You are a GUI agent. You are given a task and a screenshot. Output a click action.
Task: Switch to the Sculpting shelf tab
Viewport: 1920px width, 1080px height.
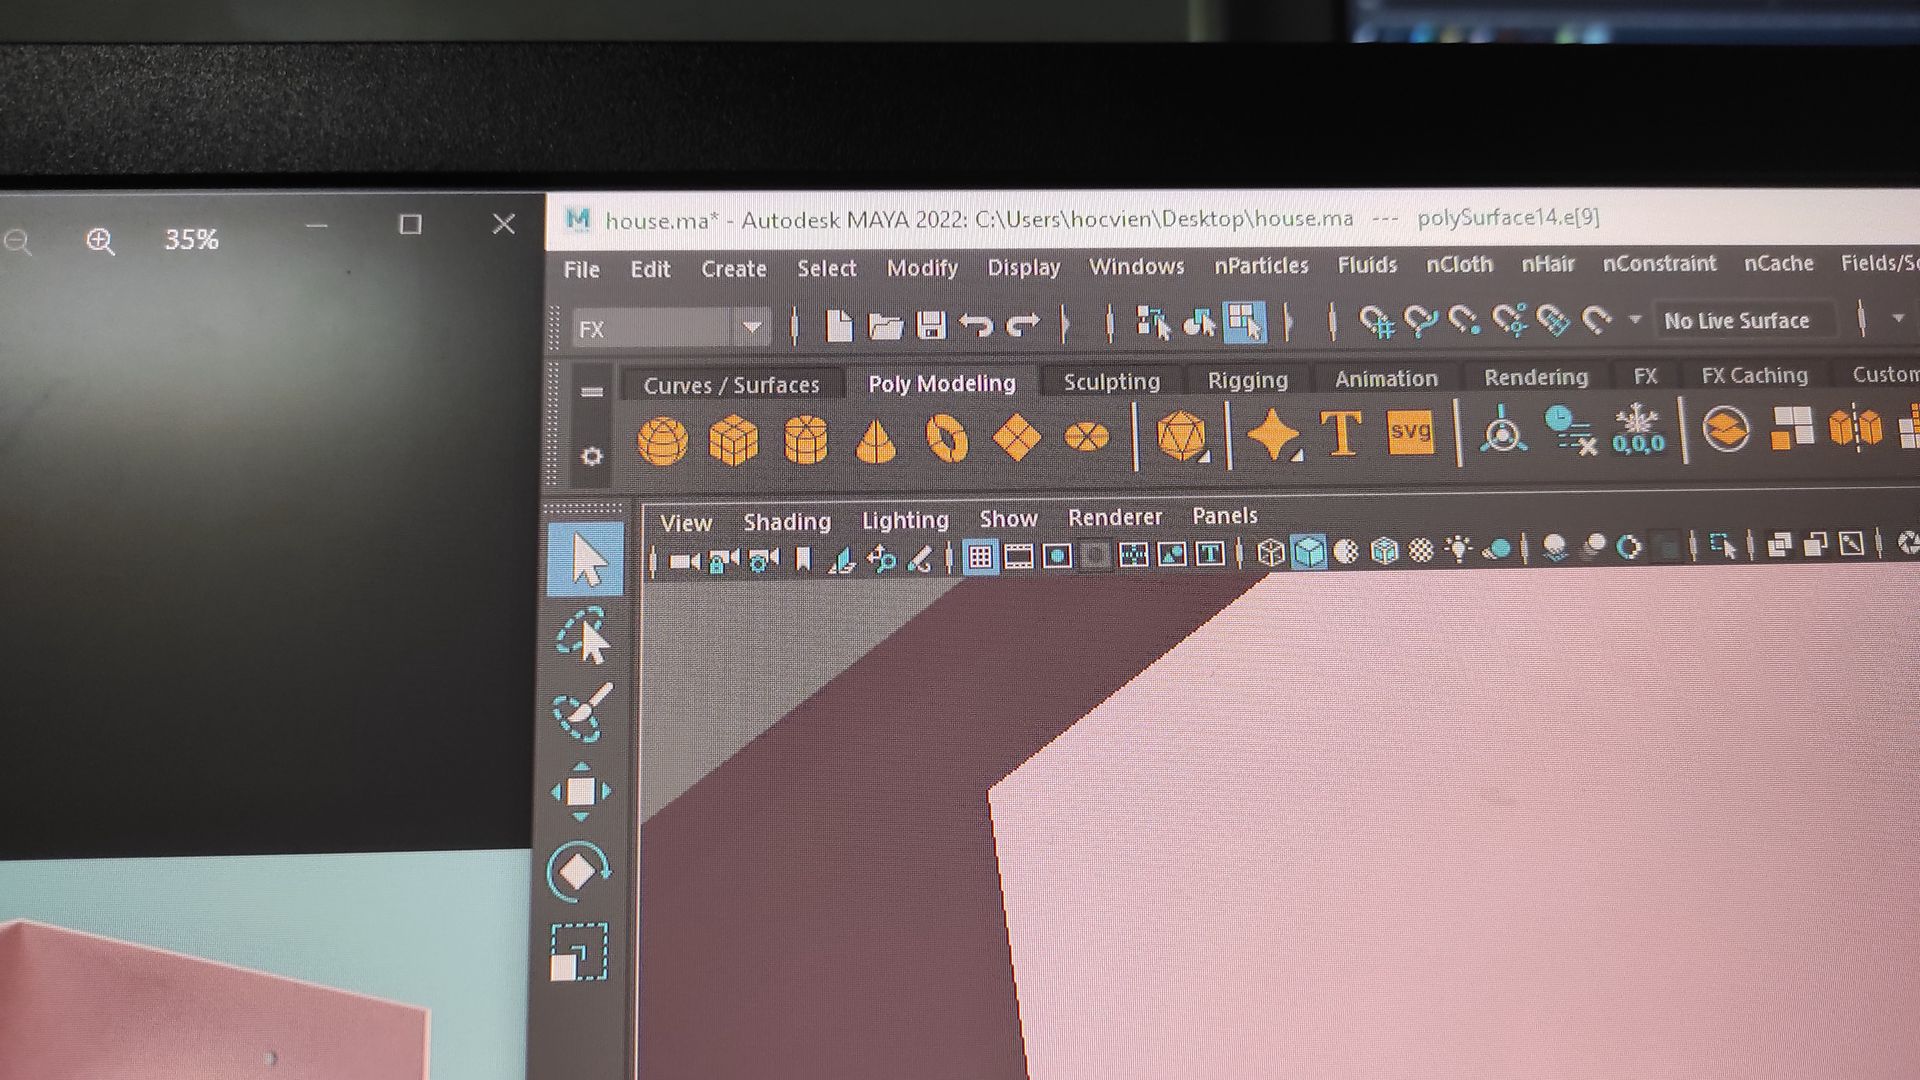(1111, 382)
